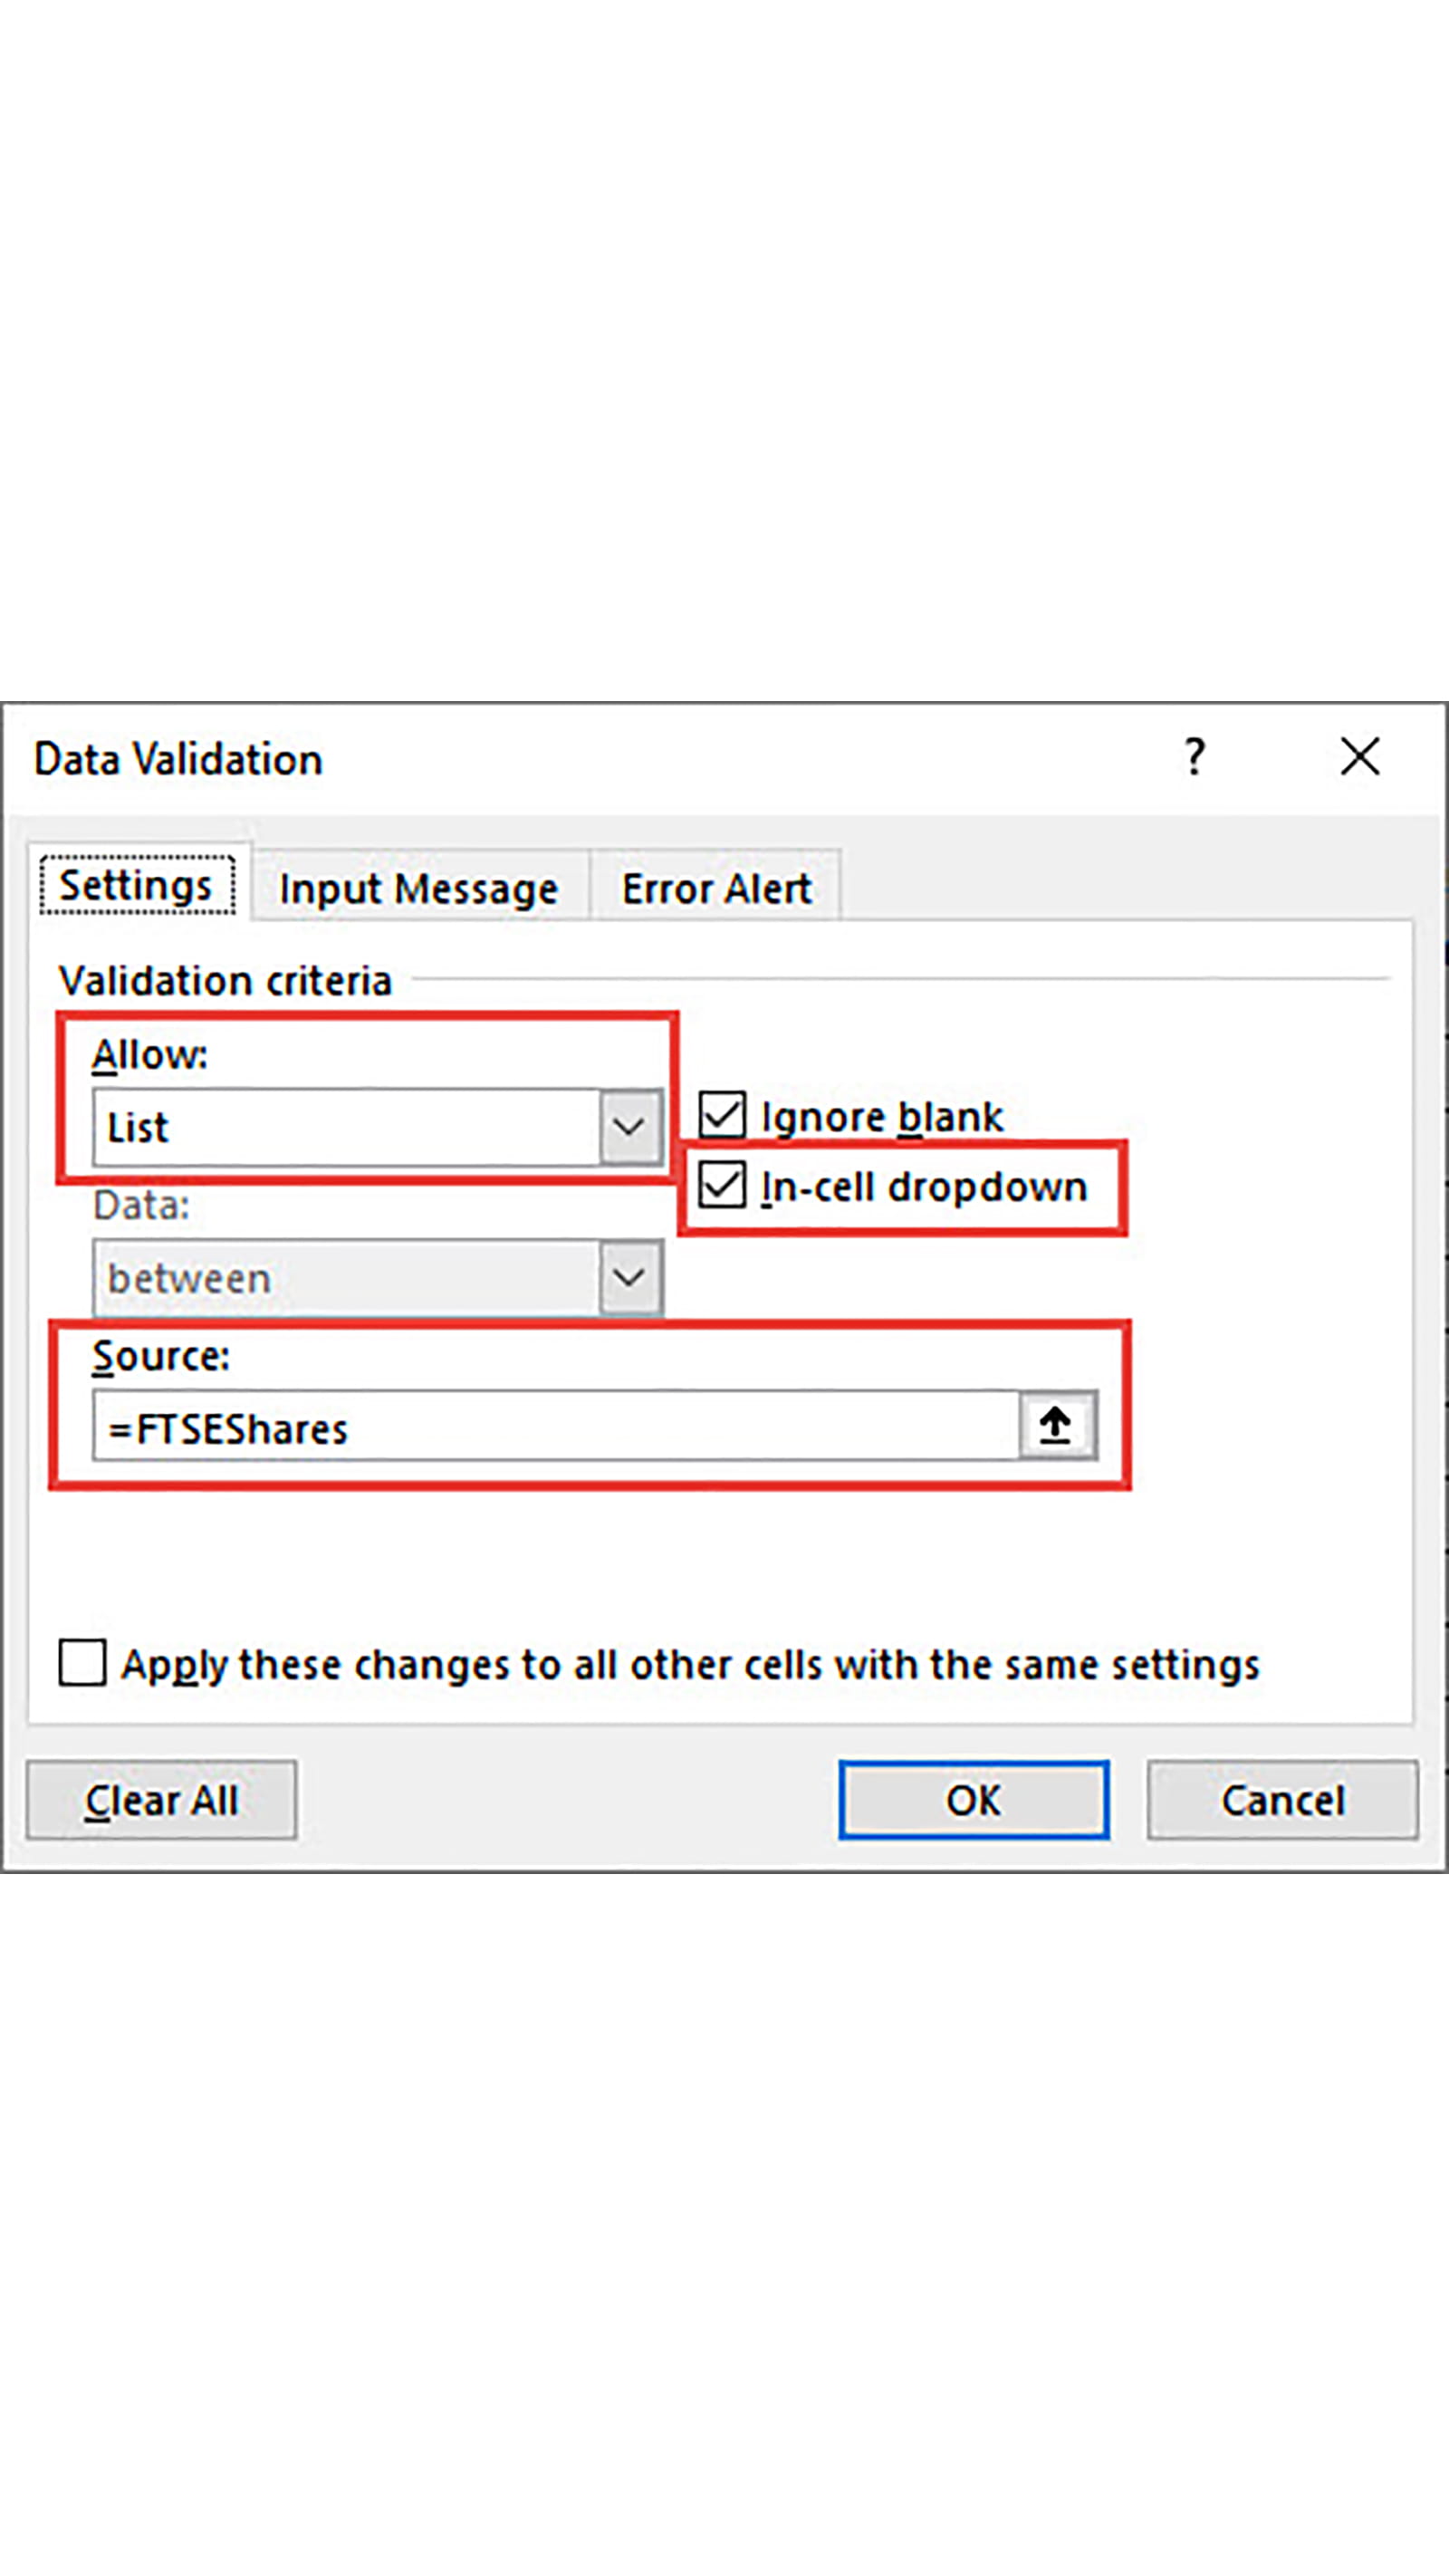Click the help question mark icon
This screenshot has height=2576, width=1449.
point(1194,757)
